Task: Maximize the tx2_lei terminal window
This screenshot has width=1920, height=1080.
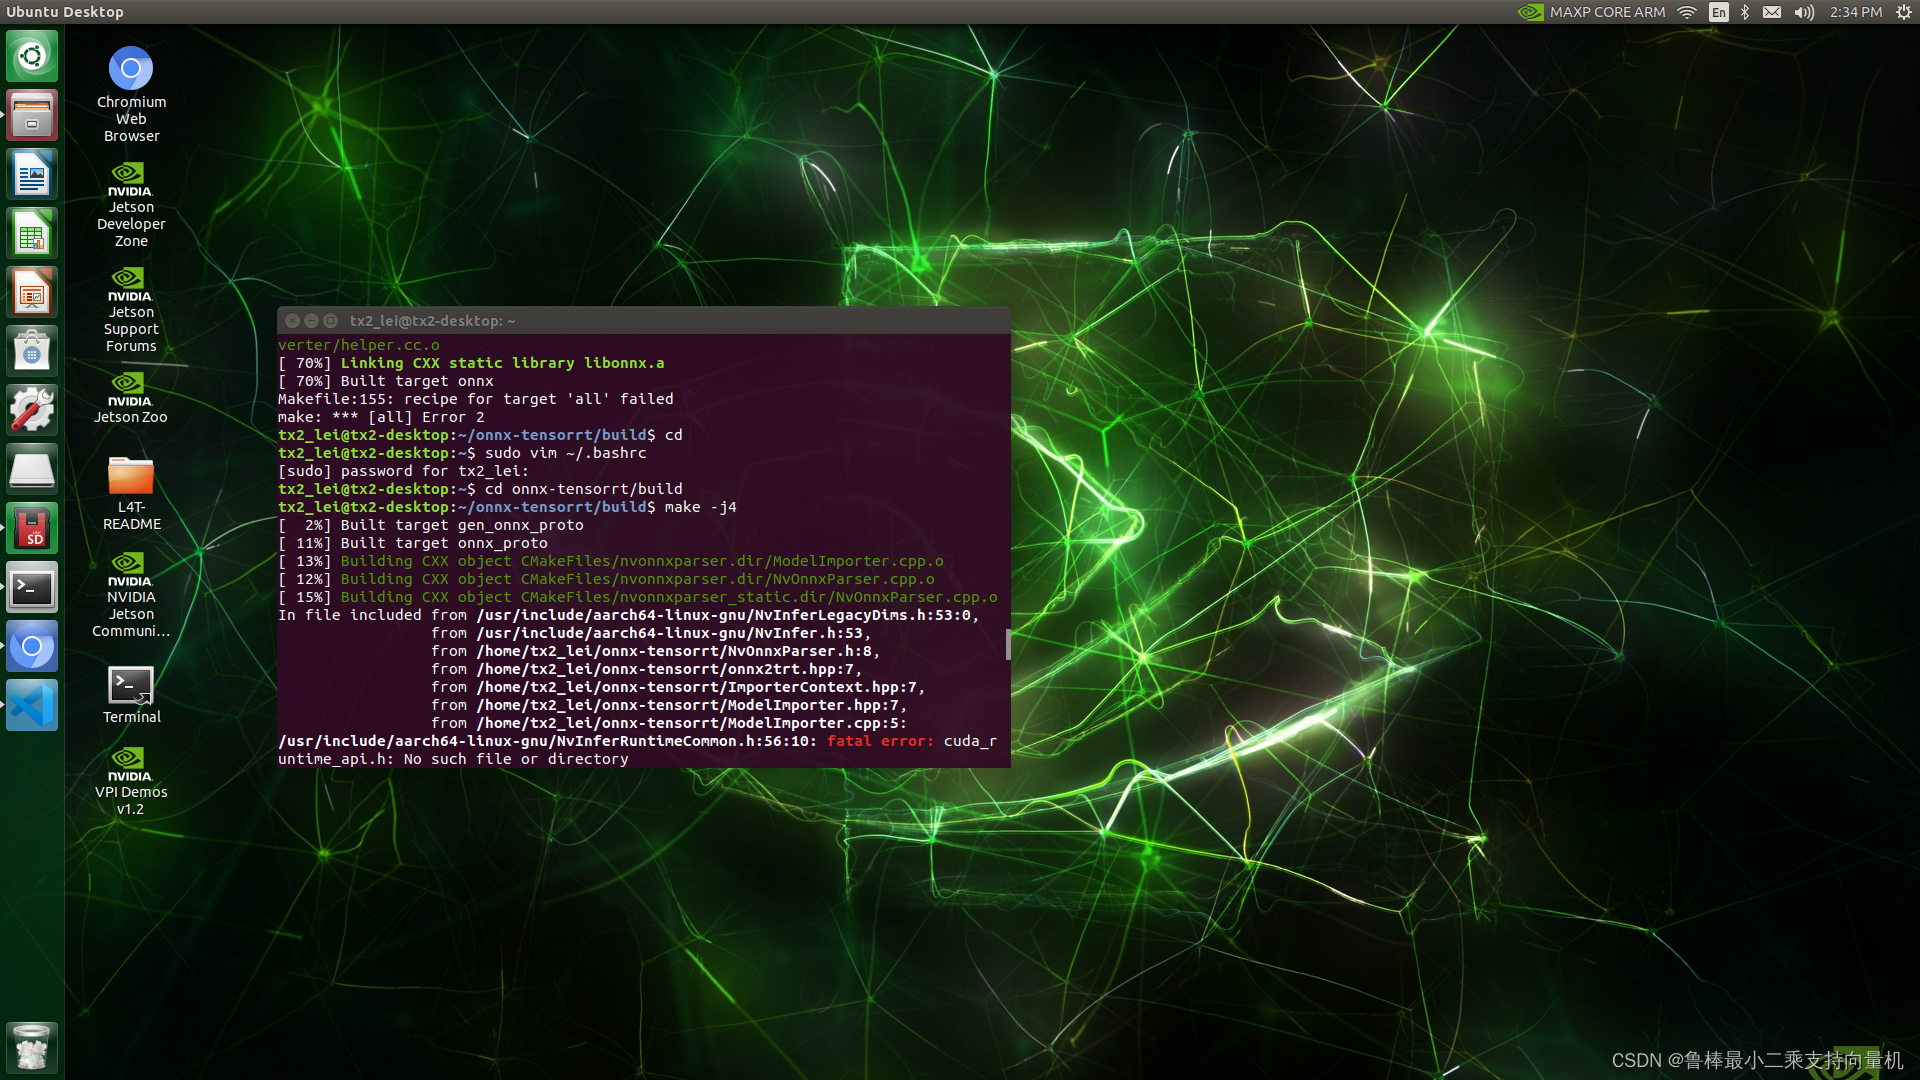Action: pyautogui.click(x=330, y=321)
